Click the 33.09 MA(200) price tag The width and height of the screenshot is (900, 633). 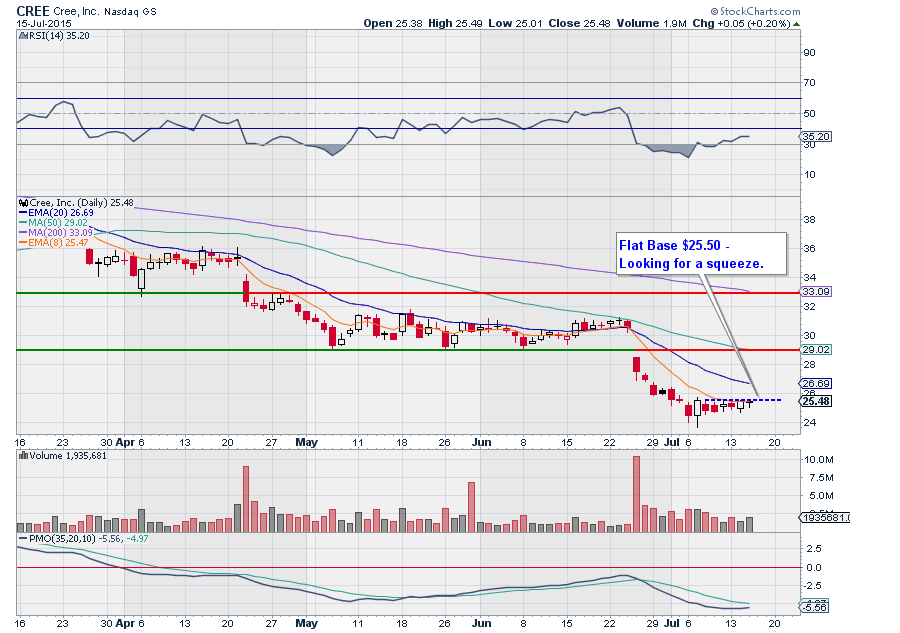816,292
